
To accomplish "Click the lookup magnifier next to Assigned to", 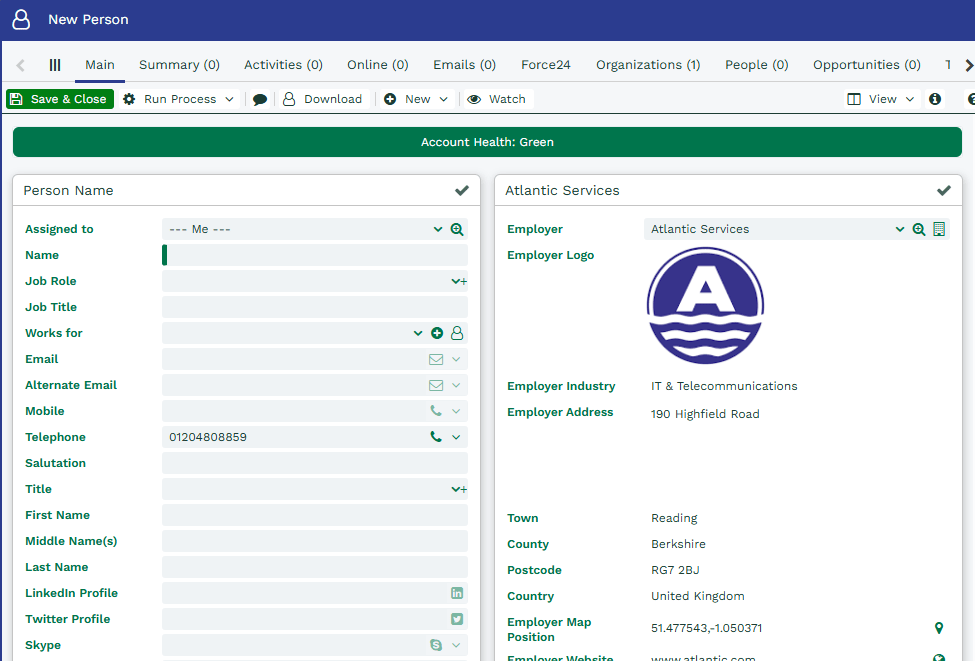I will pos(457,229).
